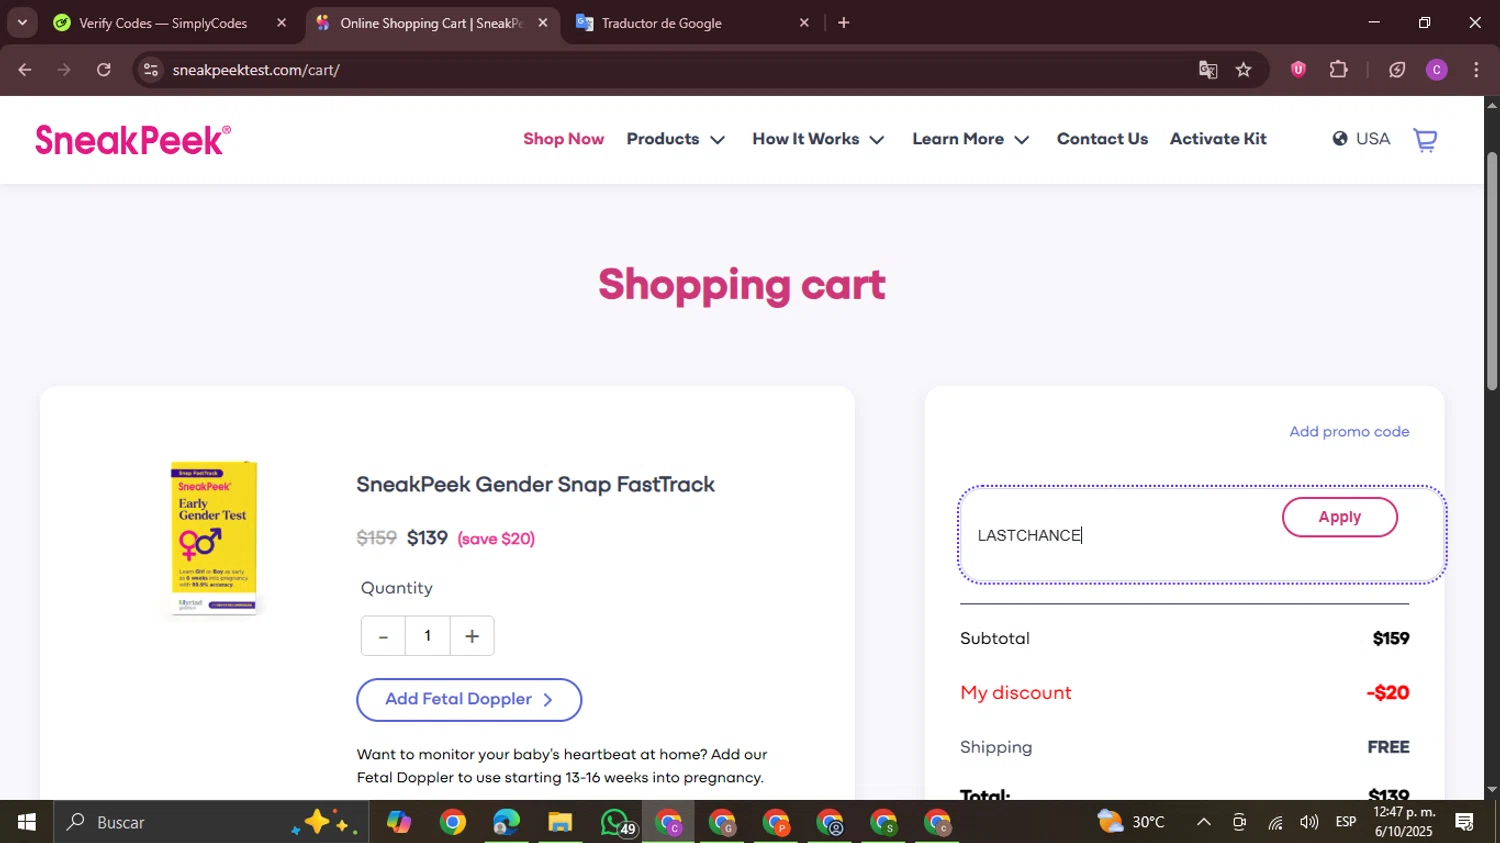Switch to Verify Codes — SimplyCodes tab
Image resolution: width=1500 pixels, height=843 pixels.
(x=163, y=23)
